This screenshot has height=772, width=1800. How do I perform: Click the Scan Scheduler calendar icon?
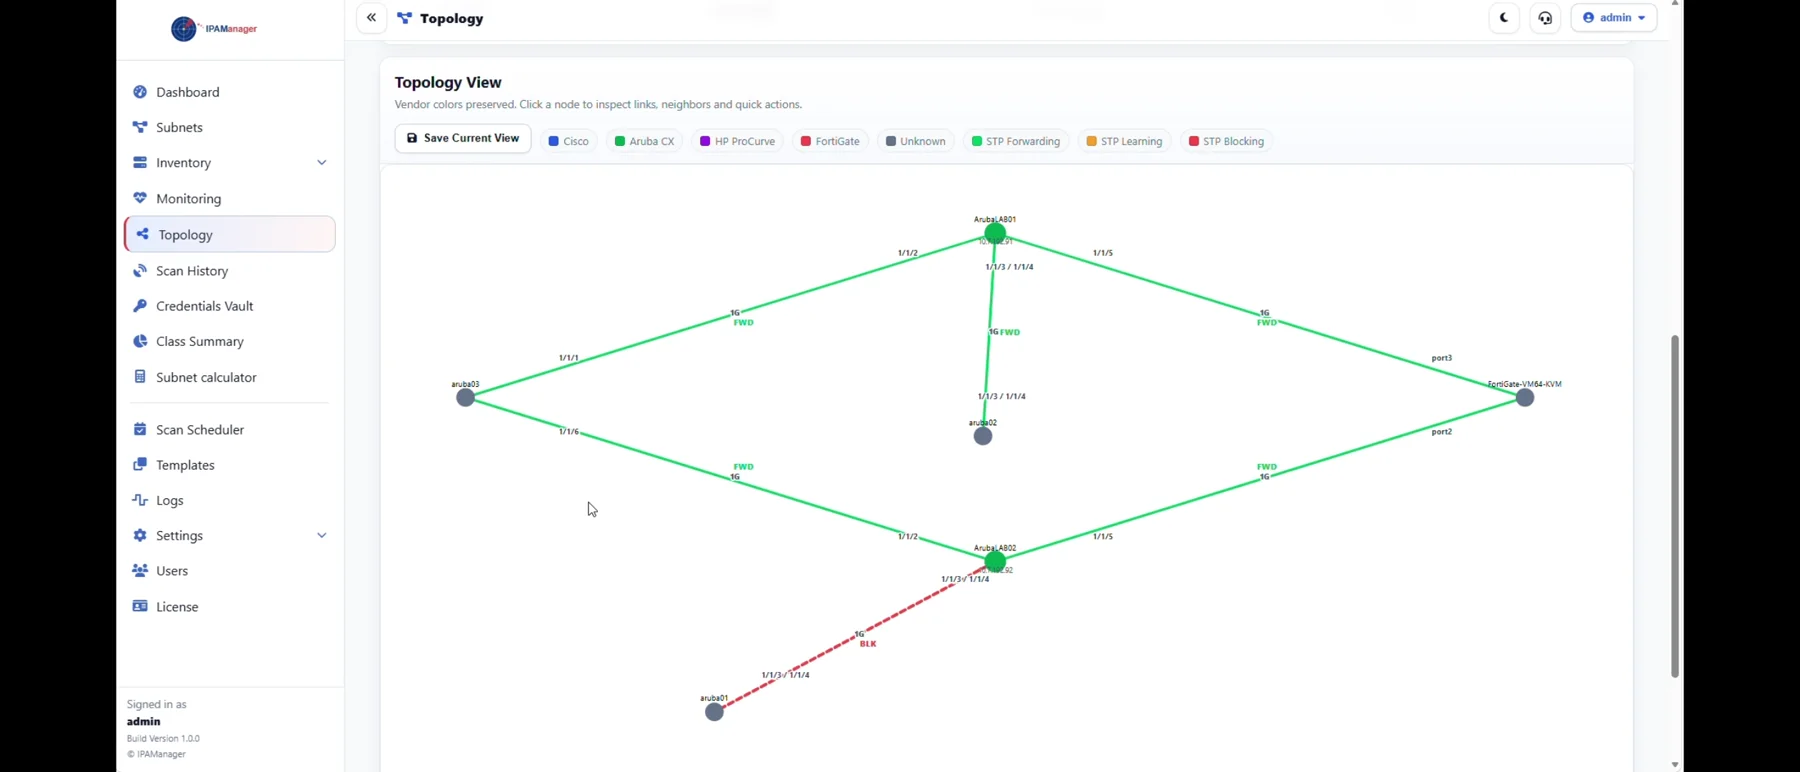(140, 429)
